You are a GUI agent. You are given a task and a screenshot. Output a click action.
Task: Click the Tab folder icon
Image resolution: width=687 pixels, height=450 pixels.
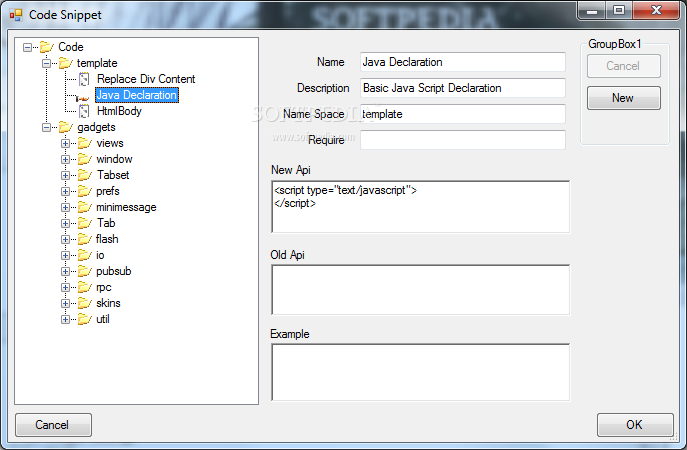(85, 223)
